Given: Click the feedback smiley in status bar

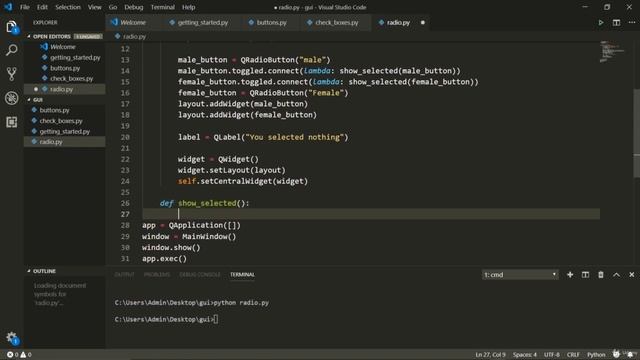Looking at the screenshot, I should [x=616, y=354].
